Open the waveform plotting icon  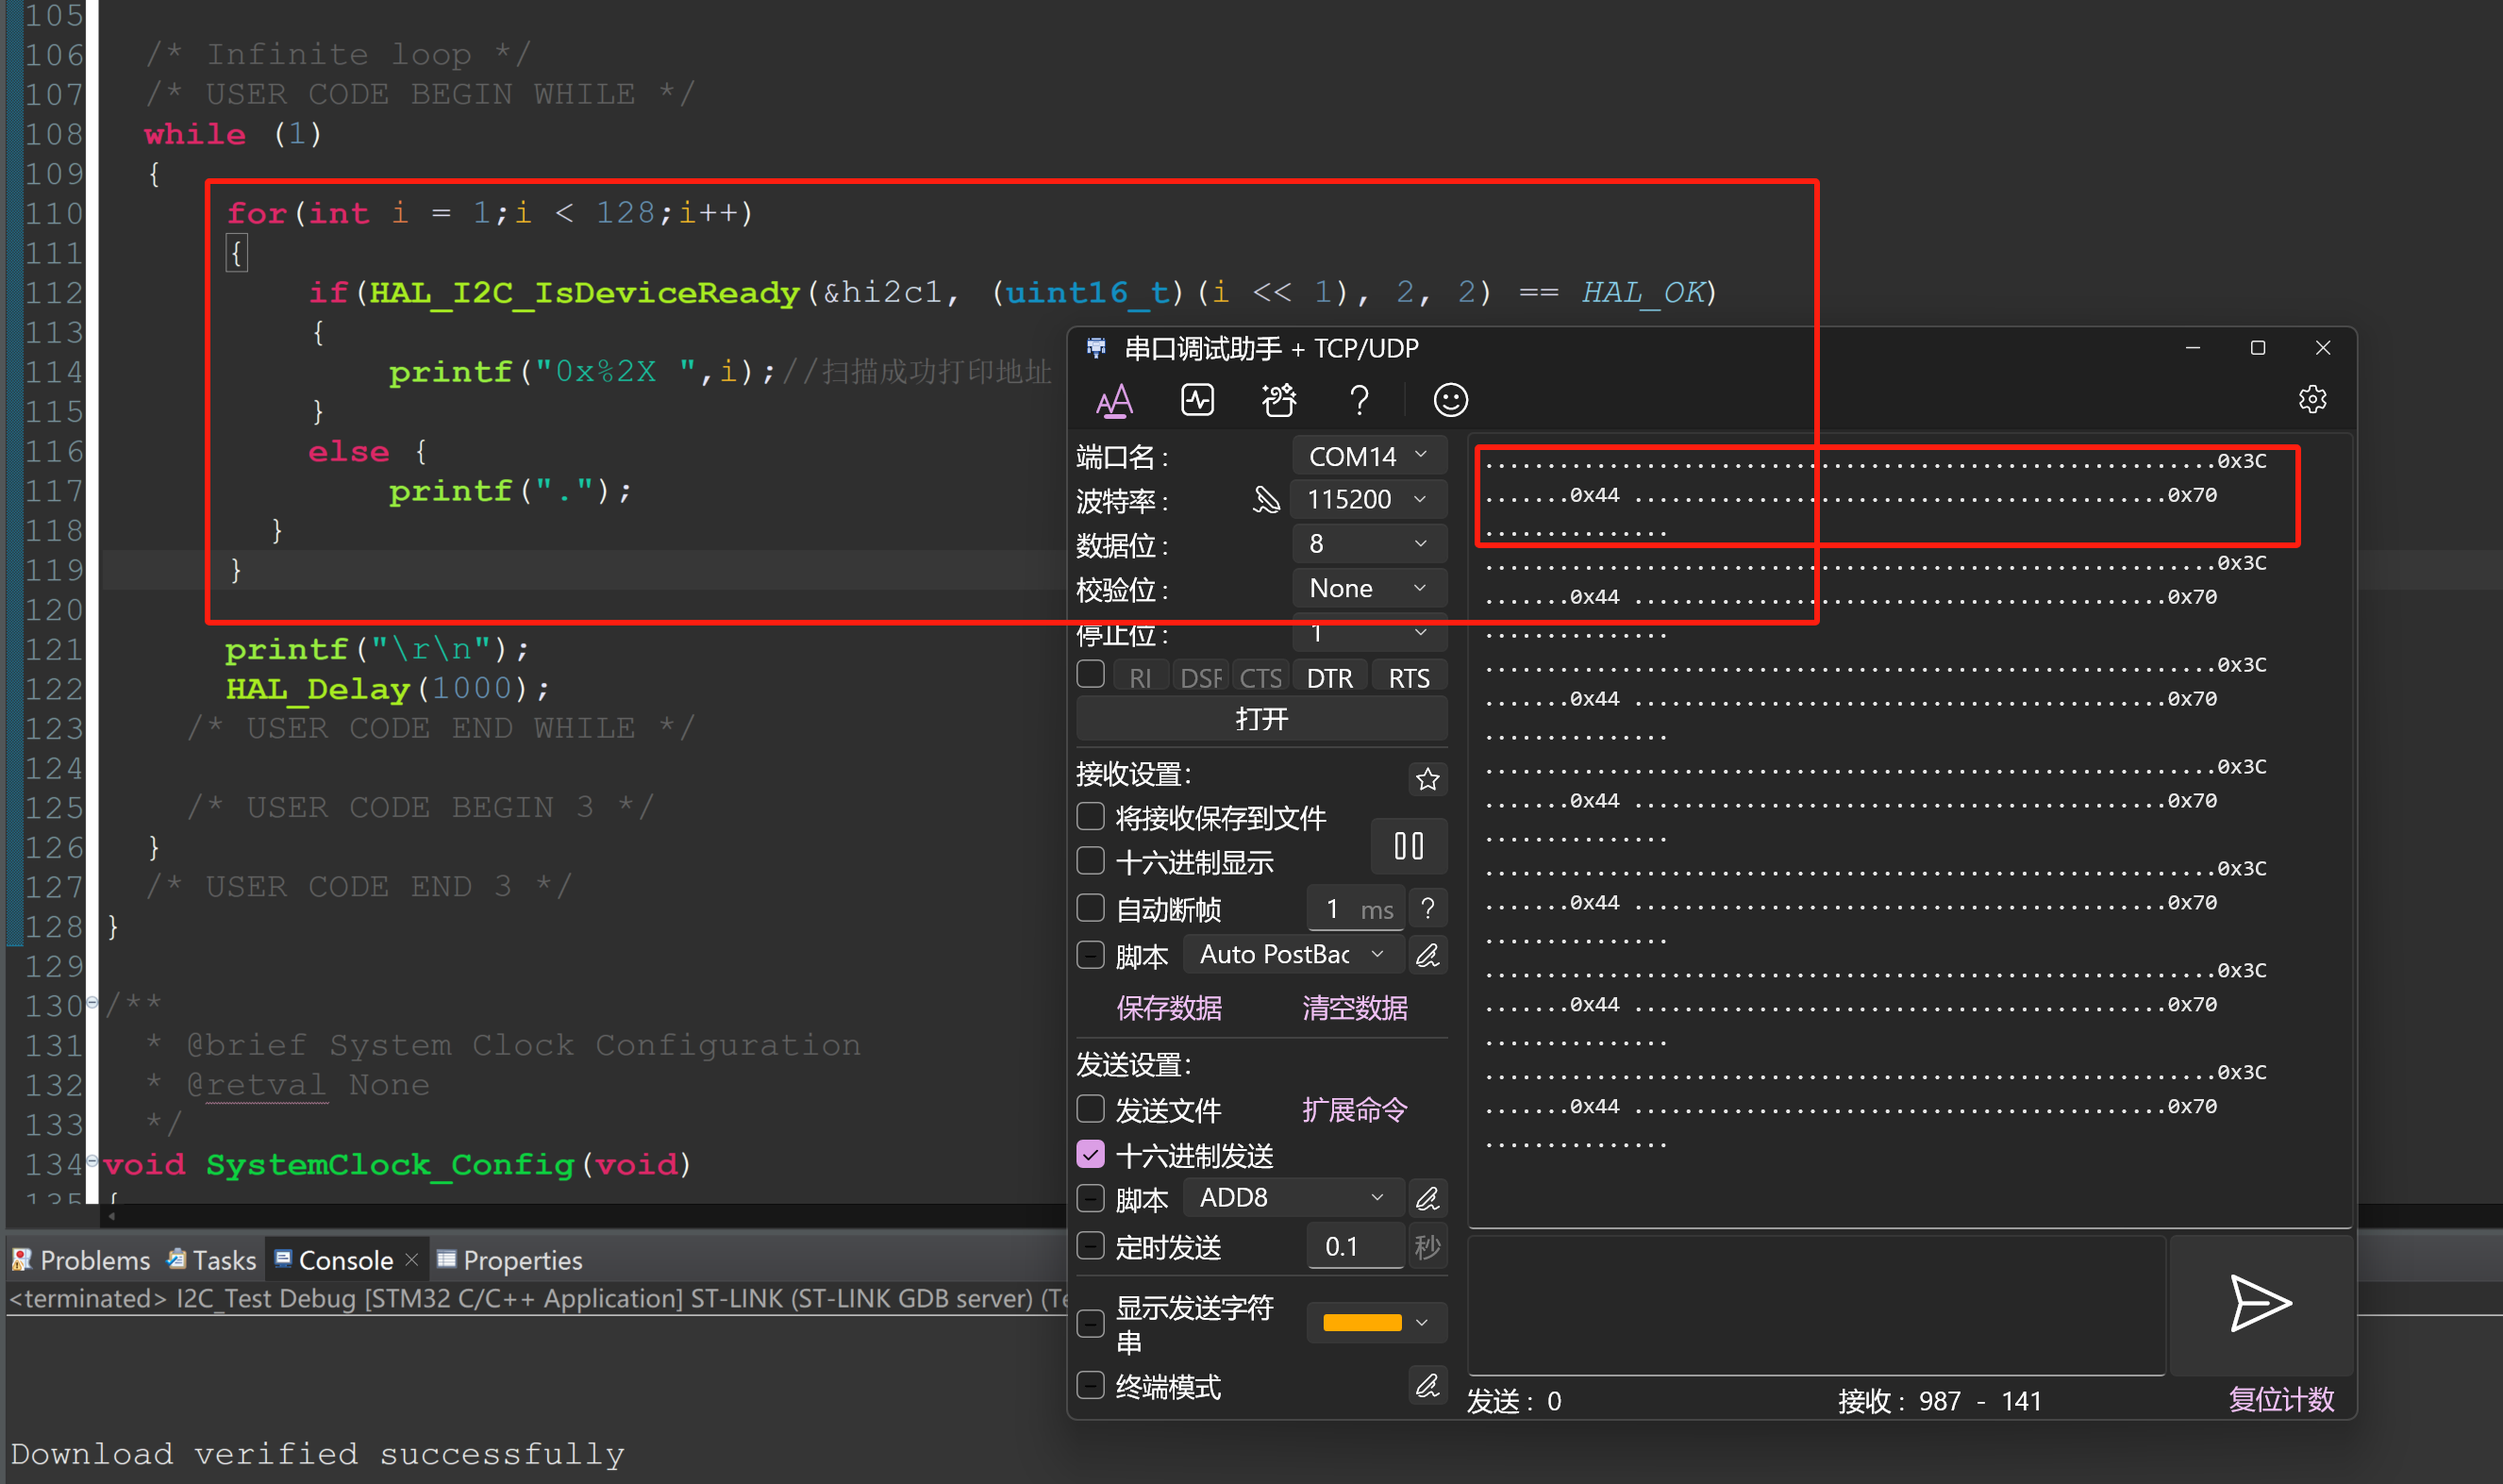click(1197, 399)
